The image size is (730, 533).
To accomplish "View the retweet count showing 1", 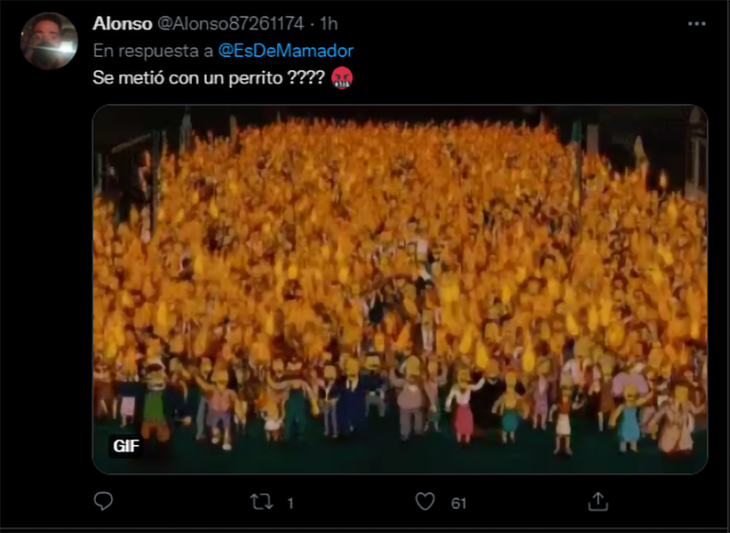I will (x=291, y=503).
